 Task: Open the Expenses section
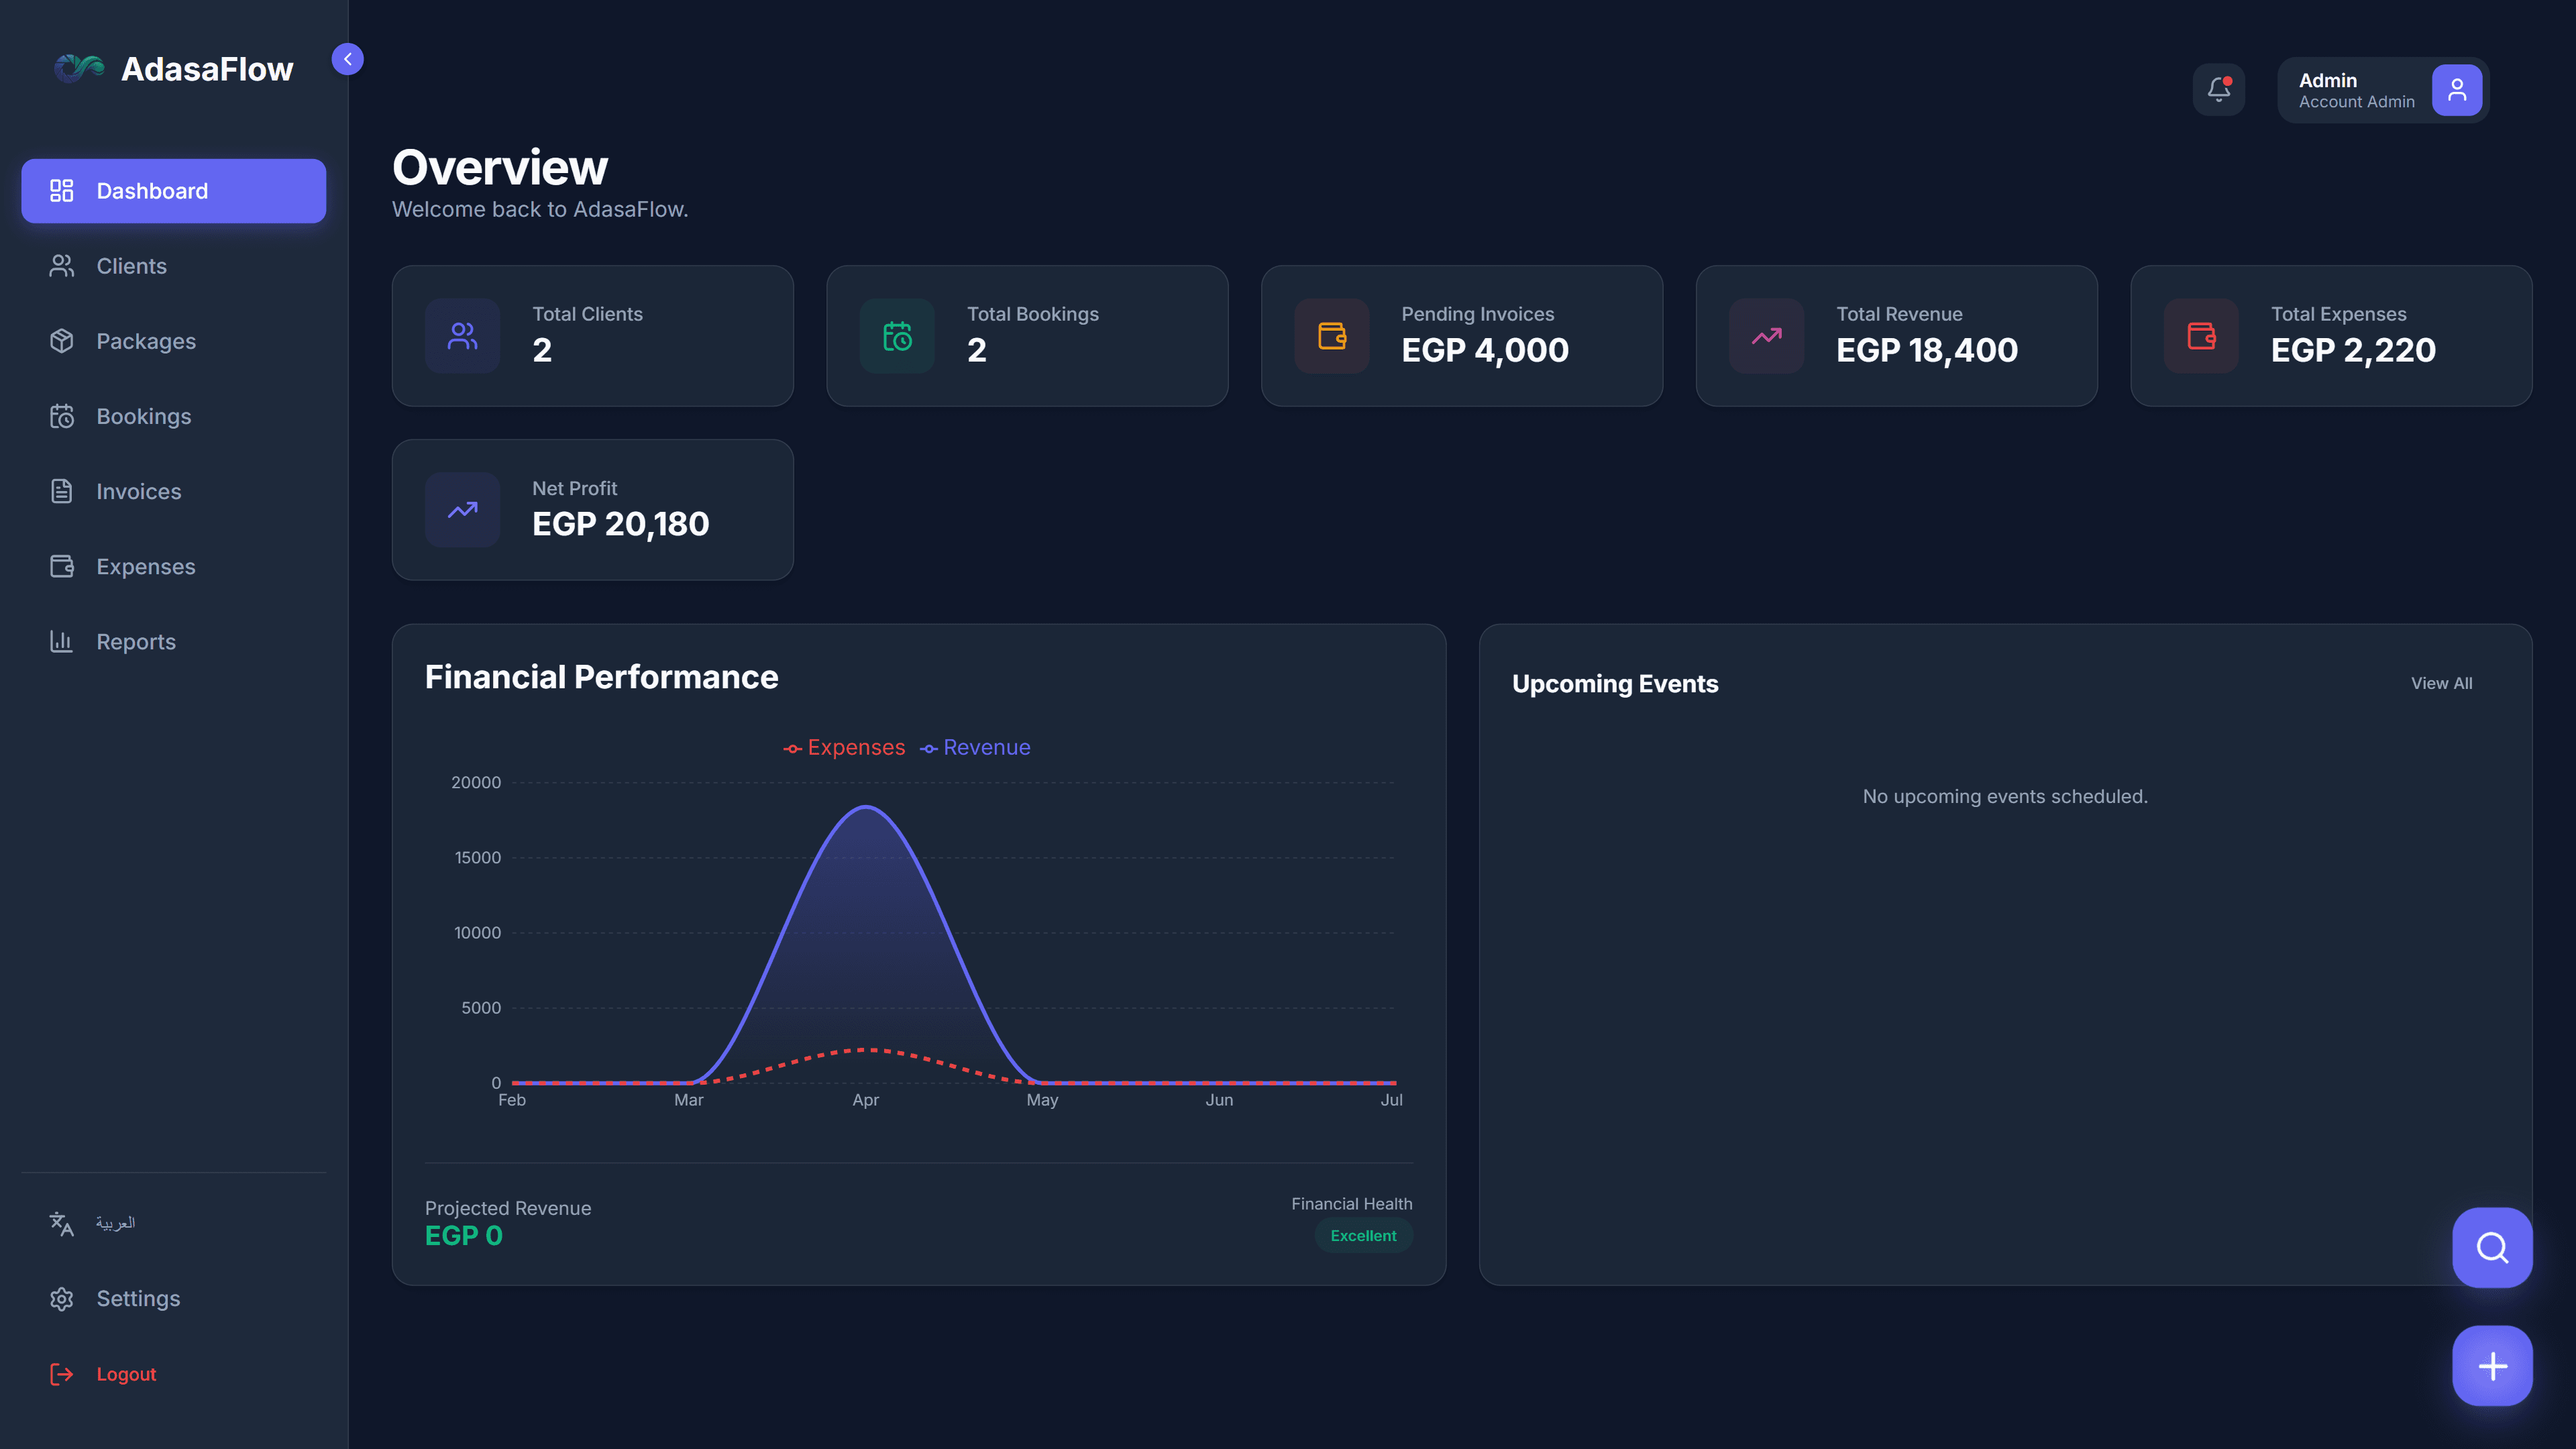click(x=174, y=566)
